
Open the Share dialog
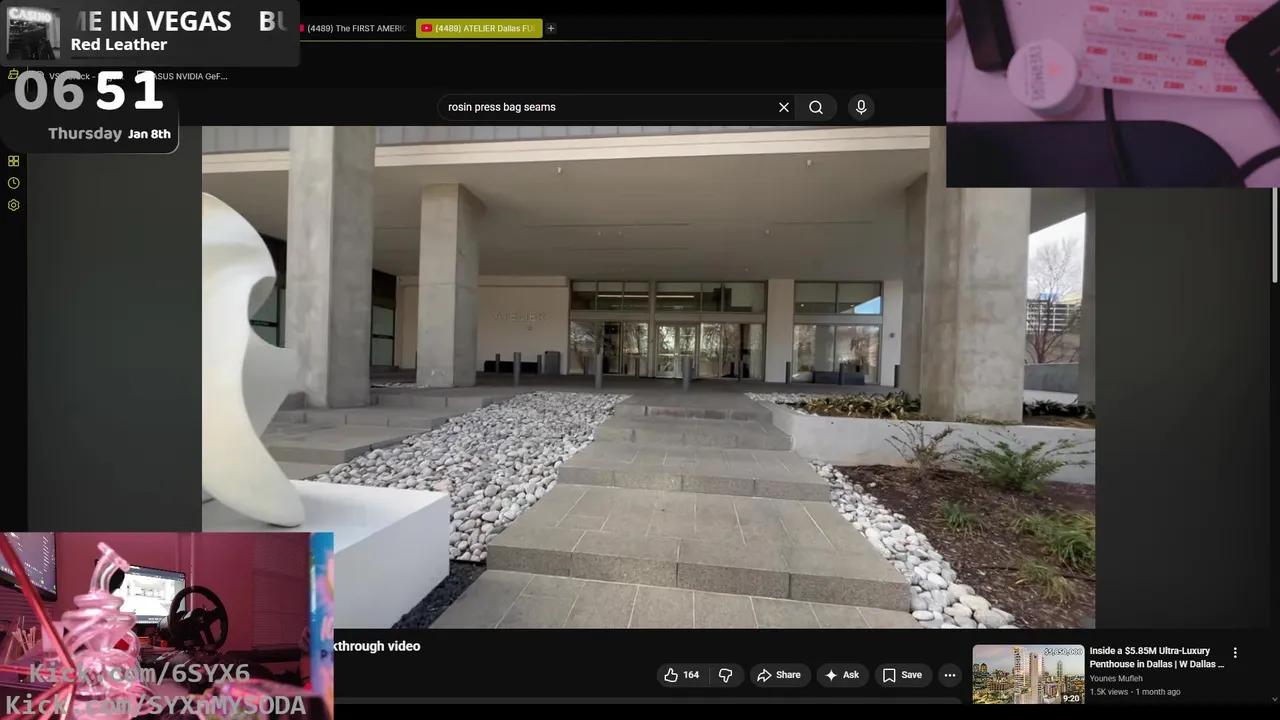(779, 675)
